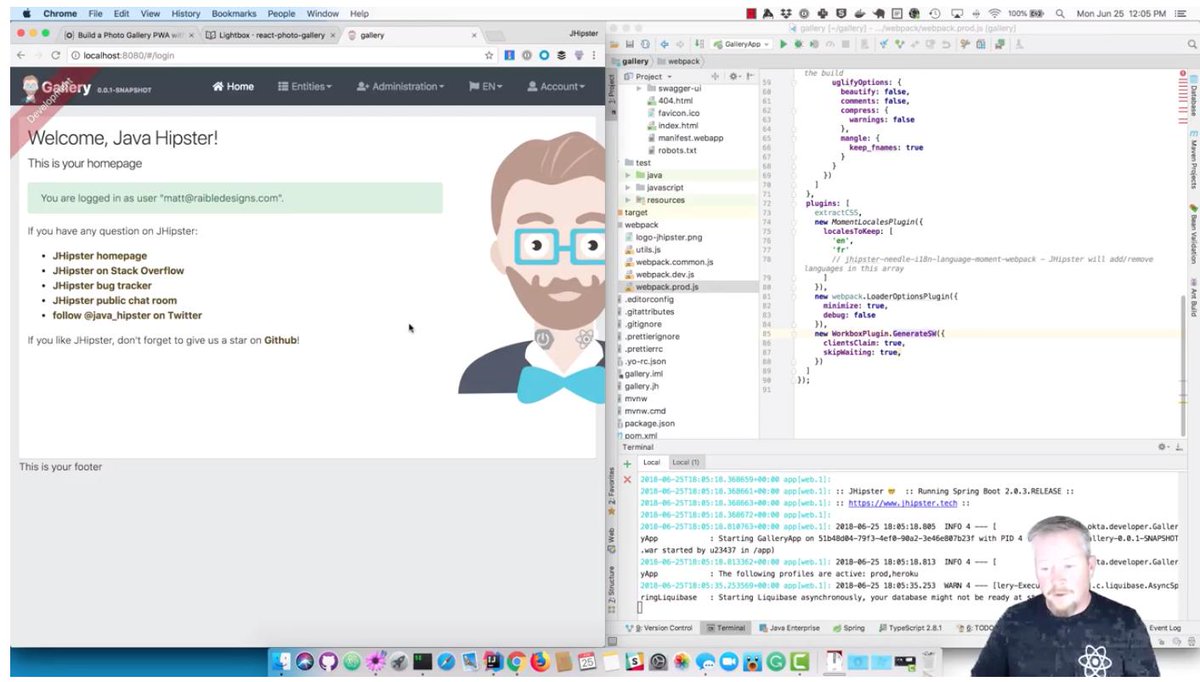Open Slack from the Dock

tap(634, 662)
